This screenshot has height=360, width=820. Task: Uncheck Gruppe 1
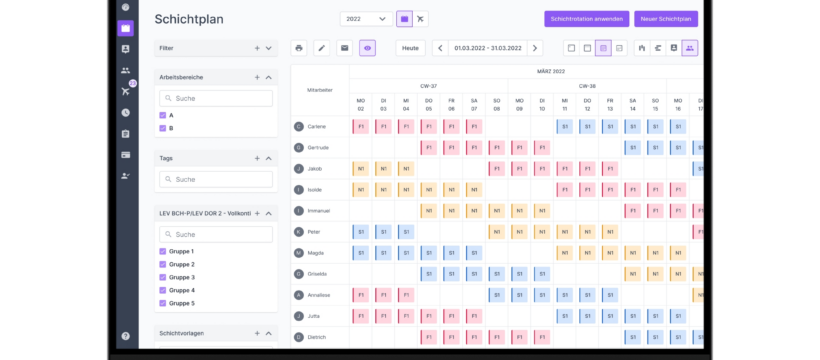(x=163, y=252)
